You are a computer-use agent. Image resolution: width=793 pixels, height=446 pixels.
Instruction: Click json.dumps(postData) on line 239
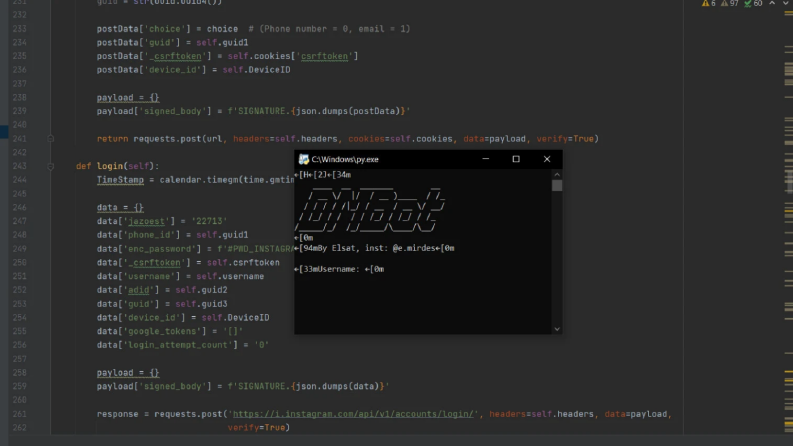click(348, 111)
